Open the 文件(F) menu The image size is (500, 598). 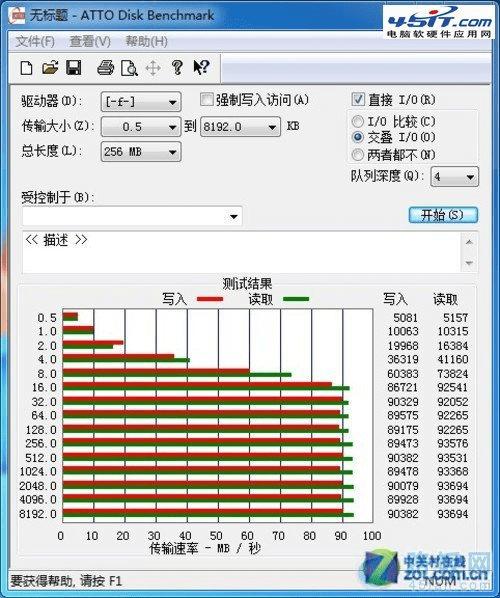[35, 41]
